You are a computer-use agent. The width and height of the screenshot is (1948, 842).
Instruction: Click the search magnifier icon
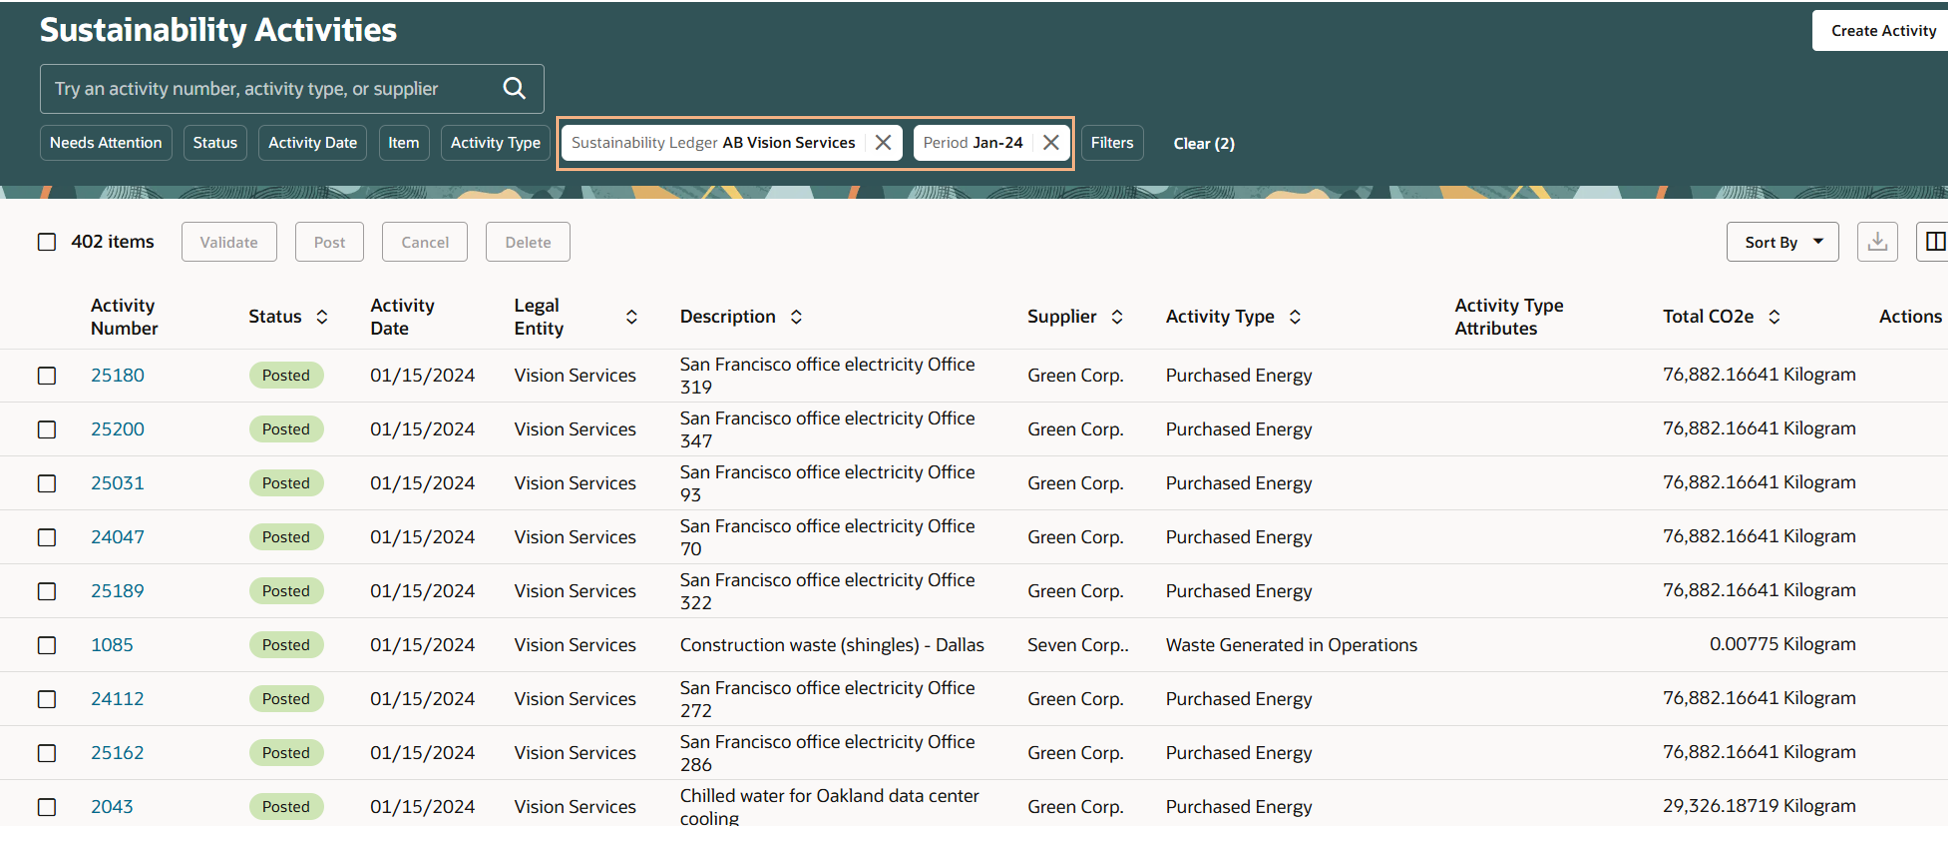coord(514,88)
